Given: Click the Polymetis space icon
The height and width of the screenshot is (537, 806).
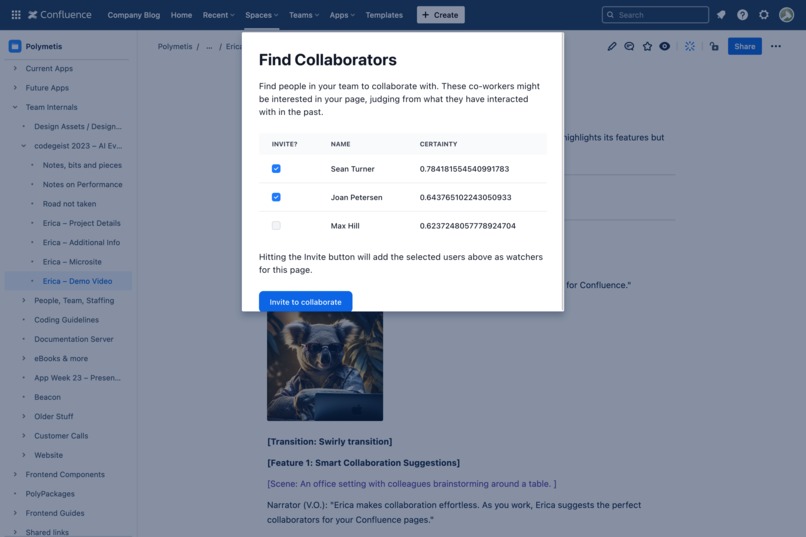Looking at the screenshot, I should [x=15, y=46].
